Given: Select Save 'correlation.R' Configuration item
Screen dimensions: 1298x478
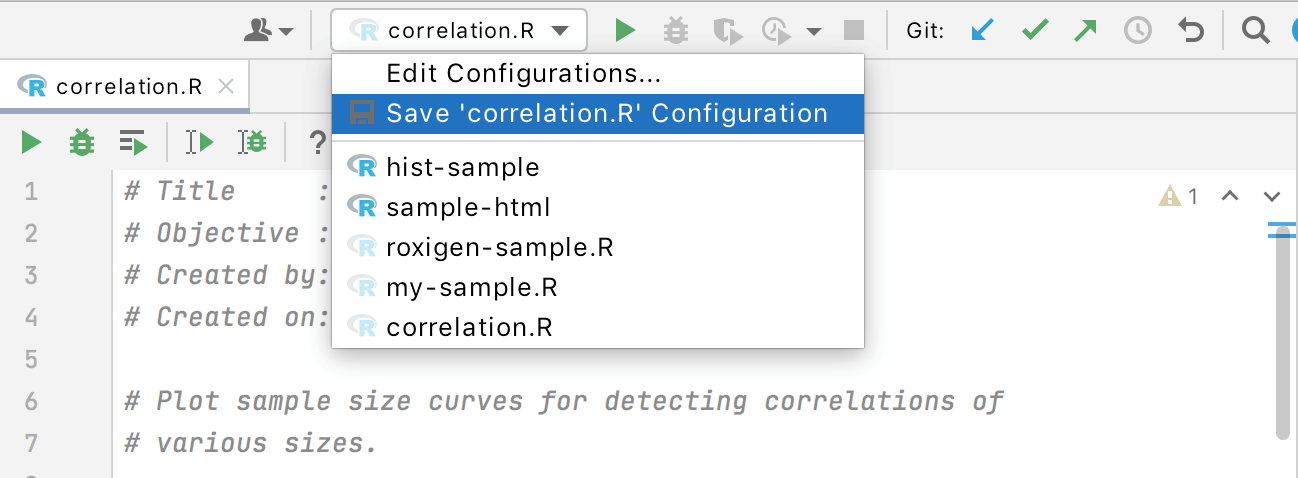Looking at the screenshot, I should coord(606,114).
